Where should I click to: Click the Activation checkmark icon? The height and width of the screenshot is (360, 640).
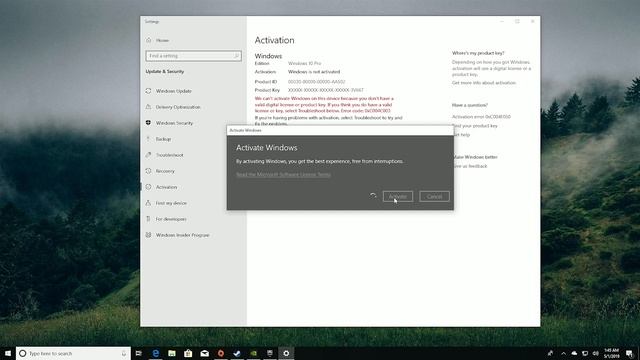[x=148, y=187]
